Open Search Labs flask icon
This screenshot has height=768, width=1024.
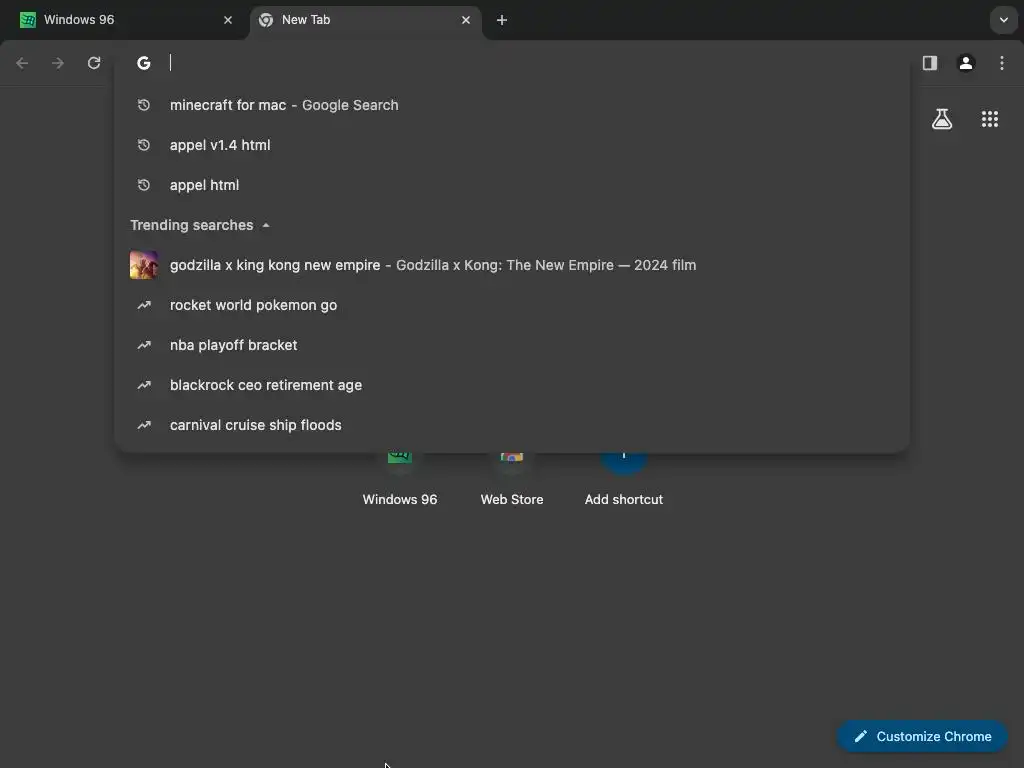point(942,119)
